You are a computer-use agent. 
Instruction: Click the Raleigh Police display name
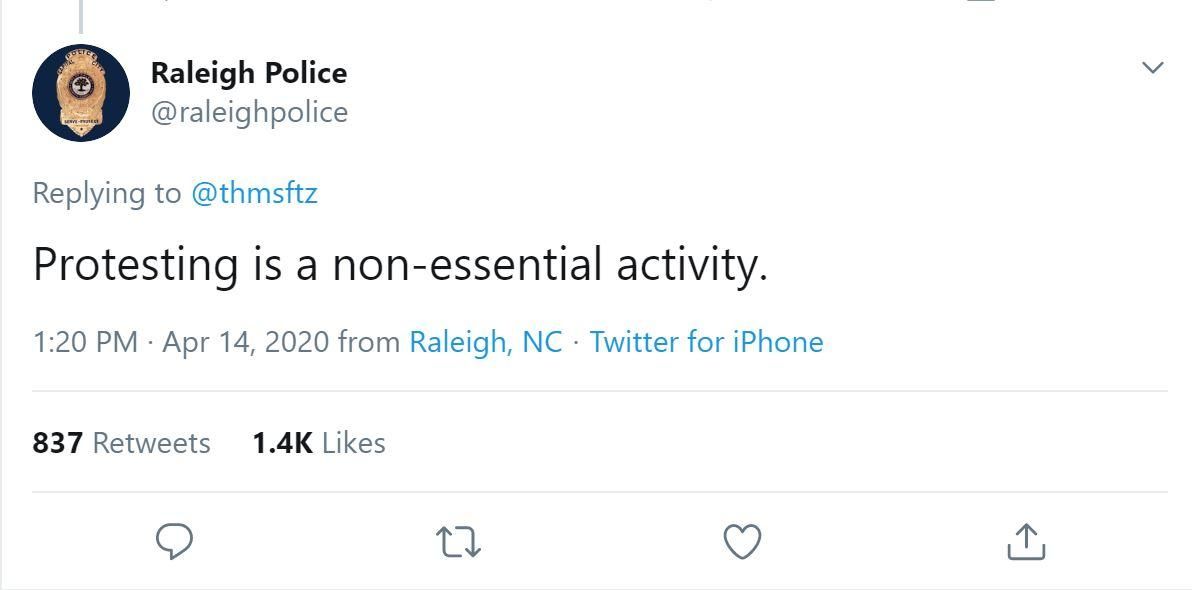[249, 73]
